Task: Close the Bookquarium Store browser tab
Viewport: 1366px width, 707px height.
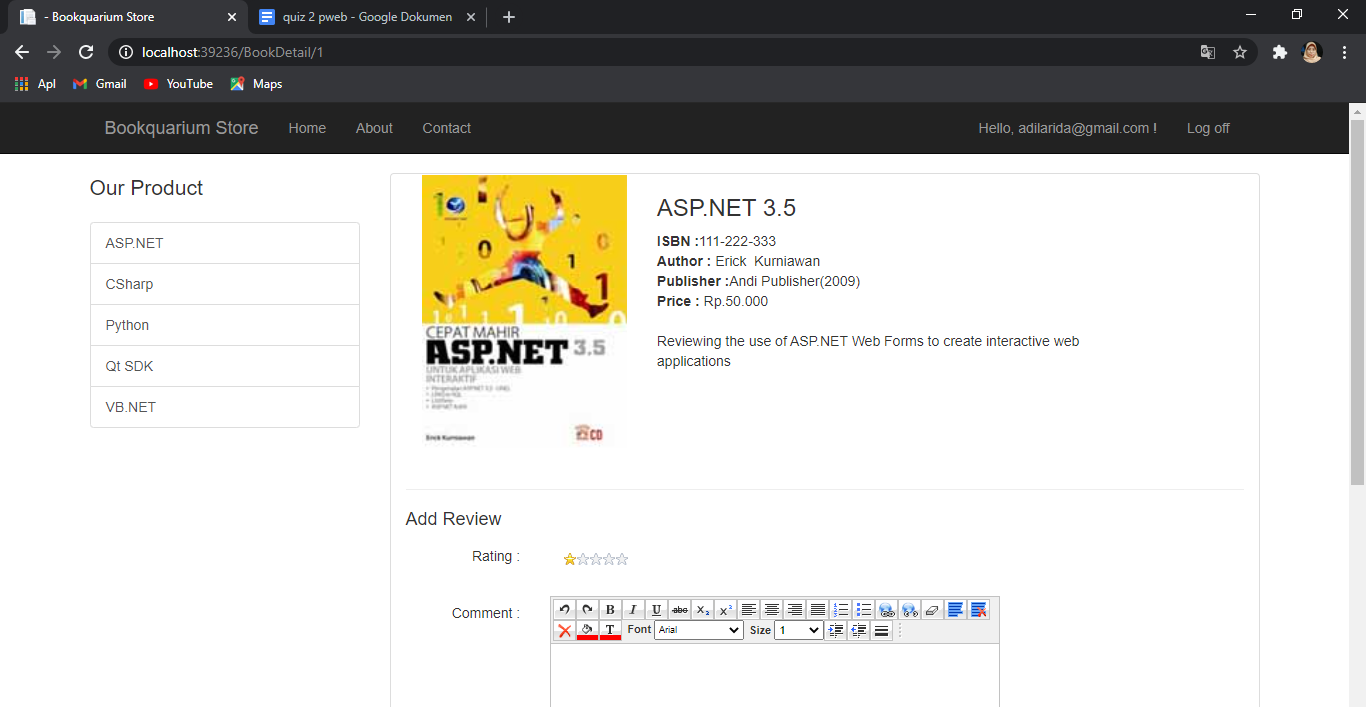Action: pyautogui.click(x=232, y=17)
